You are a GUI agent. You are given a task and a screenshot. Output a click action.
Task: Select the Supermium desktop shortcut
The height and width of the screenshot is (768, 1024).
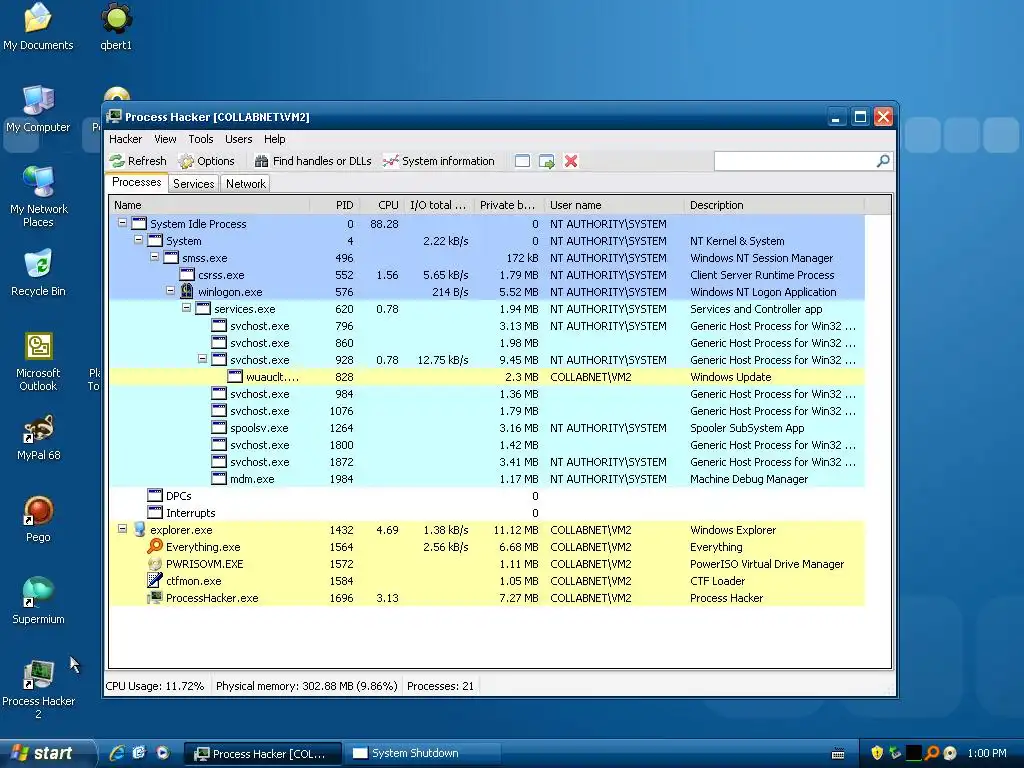click(x=38, y=601)
